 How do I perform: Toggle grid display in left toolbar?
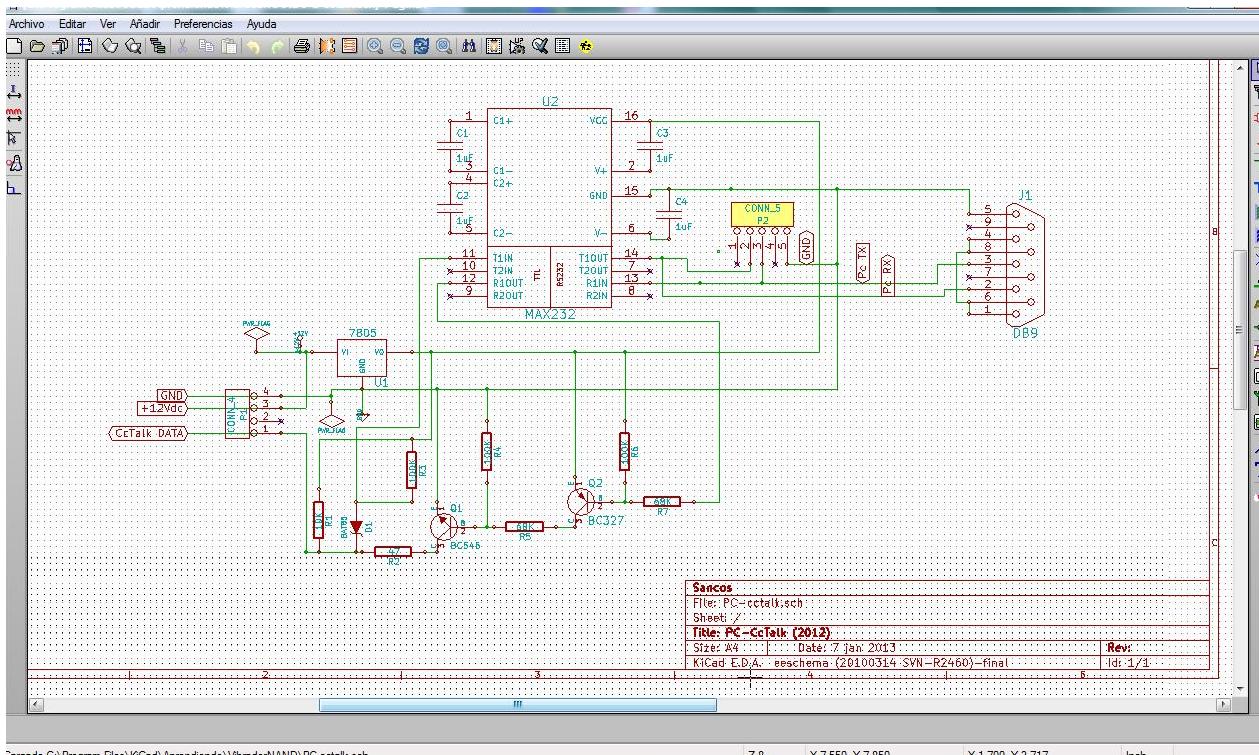tap(14, 68)
